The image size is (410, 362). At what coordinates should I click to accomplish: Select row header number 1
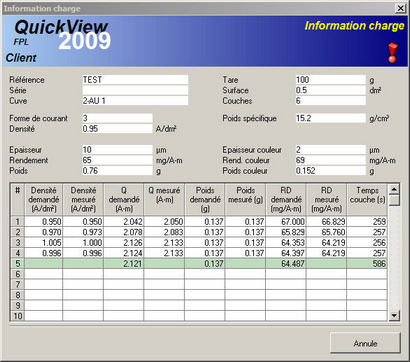coord(18,221)
